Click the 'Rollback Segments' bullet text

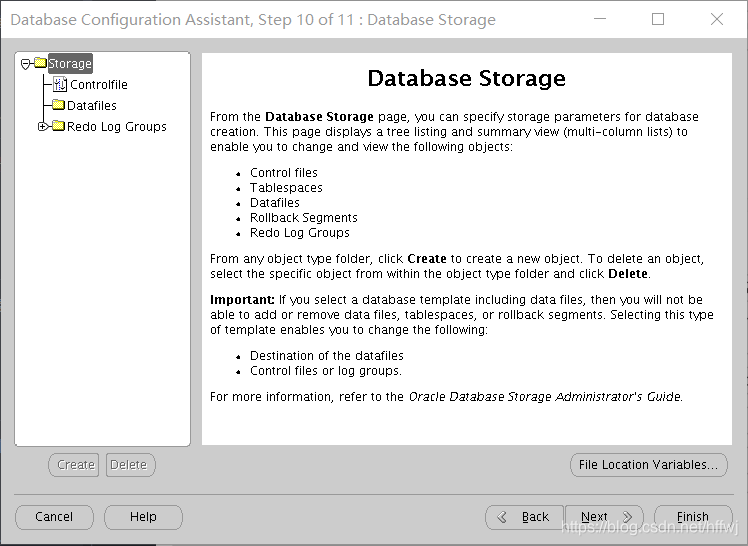tap(303, 218)
